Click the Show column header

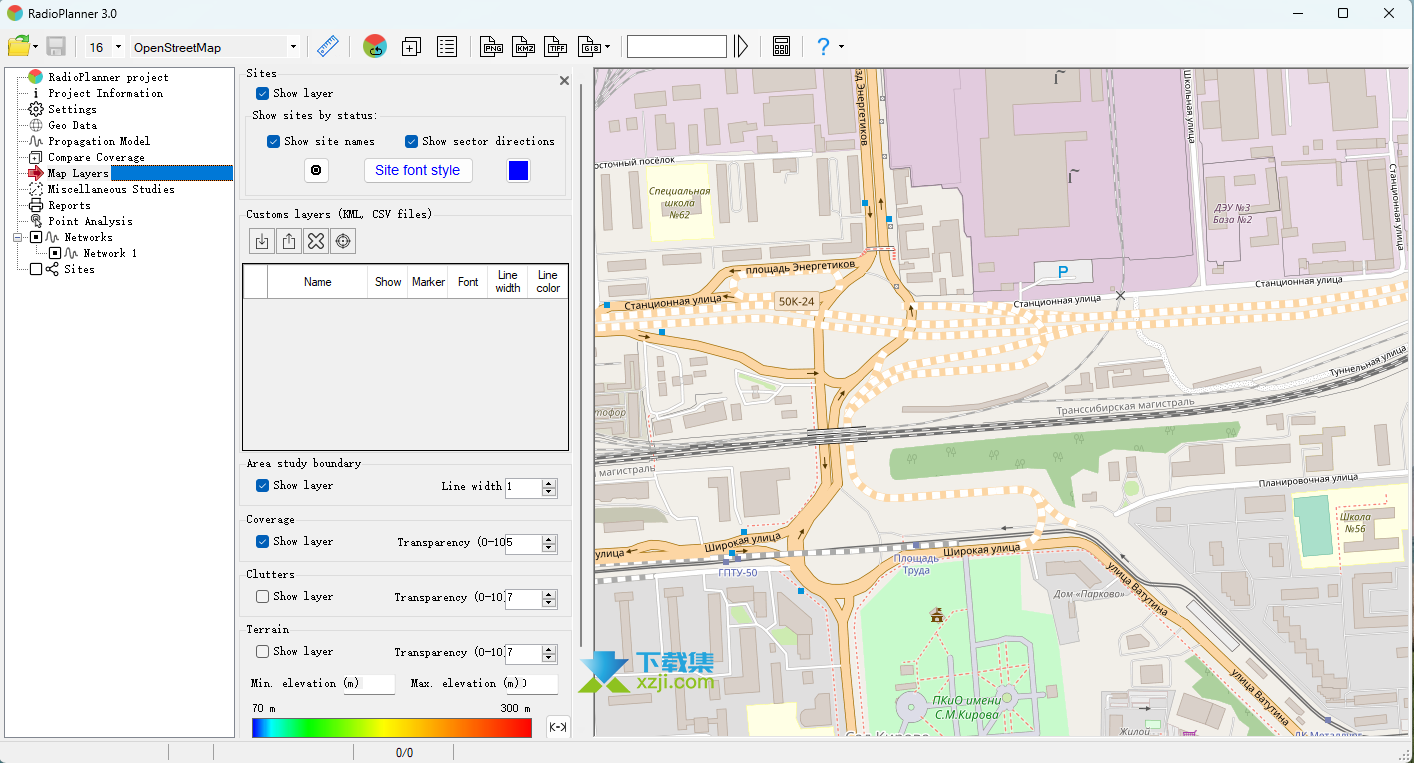(x=388, y=282)
